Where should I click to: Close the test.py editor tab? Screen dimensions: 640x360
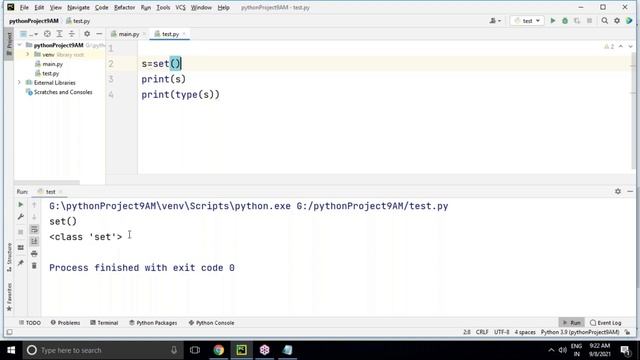(184, 34)
